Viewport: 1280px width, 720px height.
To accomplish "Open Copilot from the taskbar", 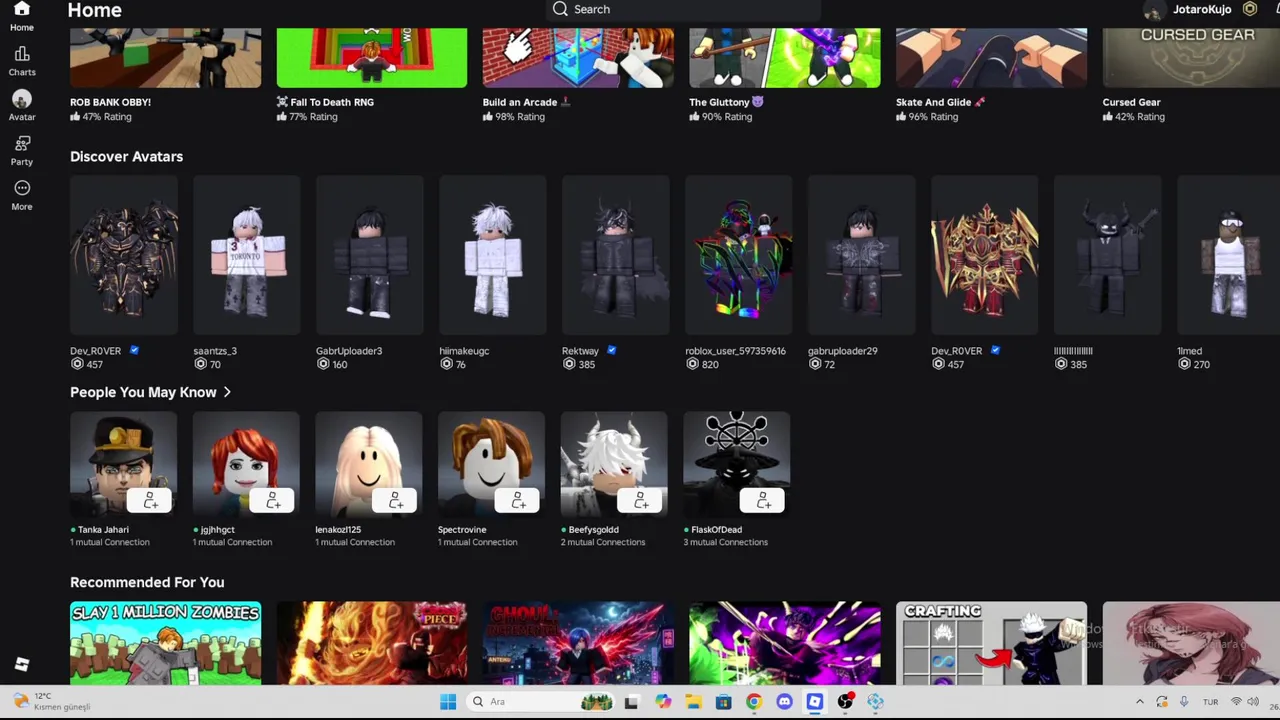I will click(663, 702).
